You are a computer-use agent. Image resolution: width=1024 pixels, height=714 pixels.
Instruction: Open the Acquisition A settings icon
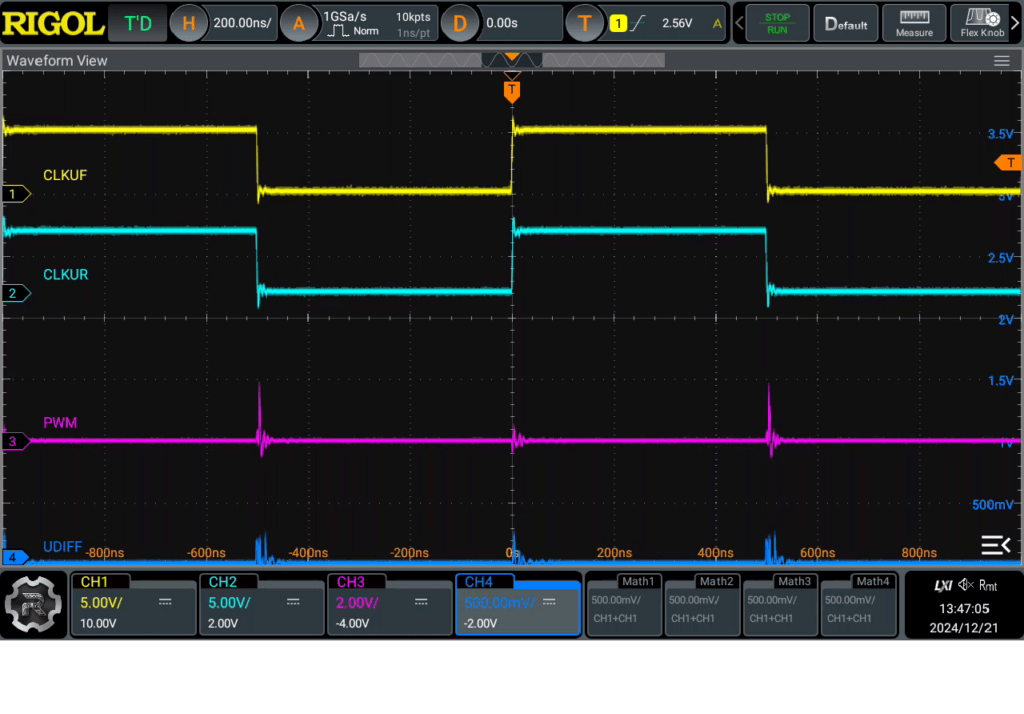click(298, 24)
